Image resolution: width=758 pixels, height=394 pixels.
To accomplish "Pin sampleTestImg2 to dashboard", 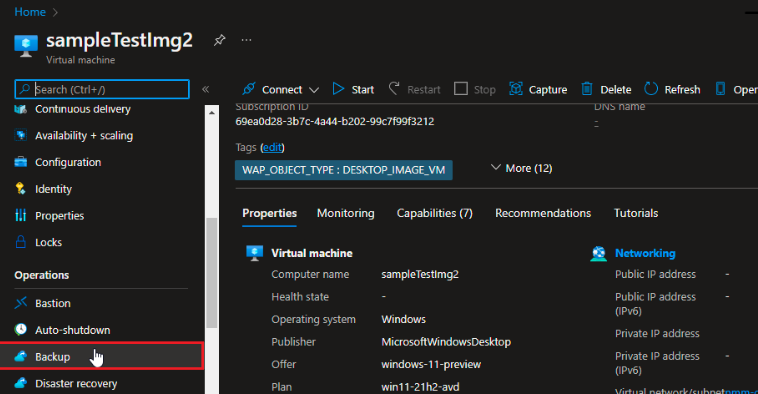I will [219, 40].
